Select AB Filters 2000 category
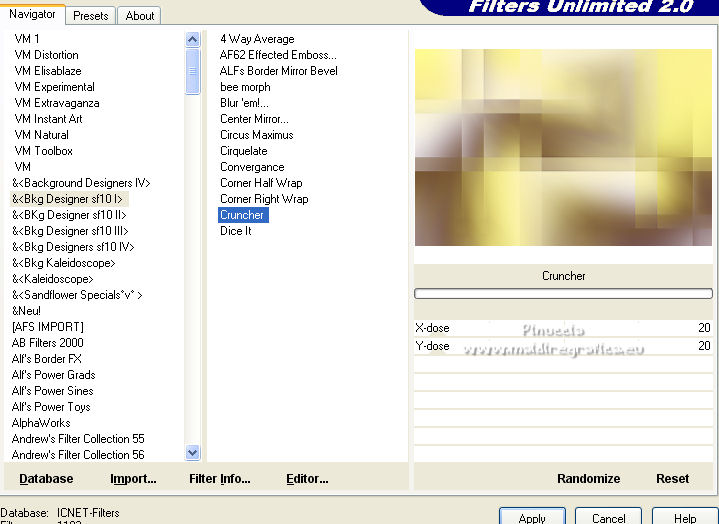 click(48, 343)
